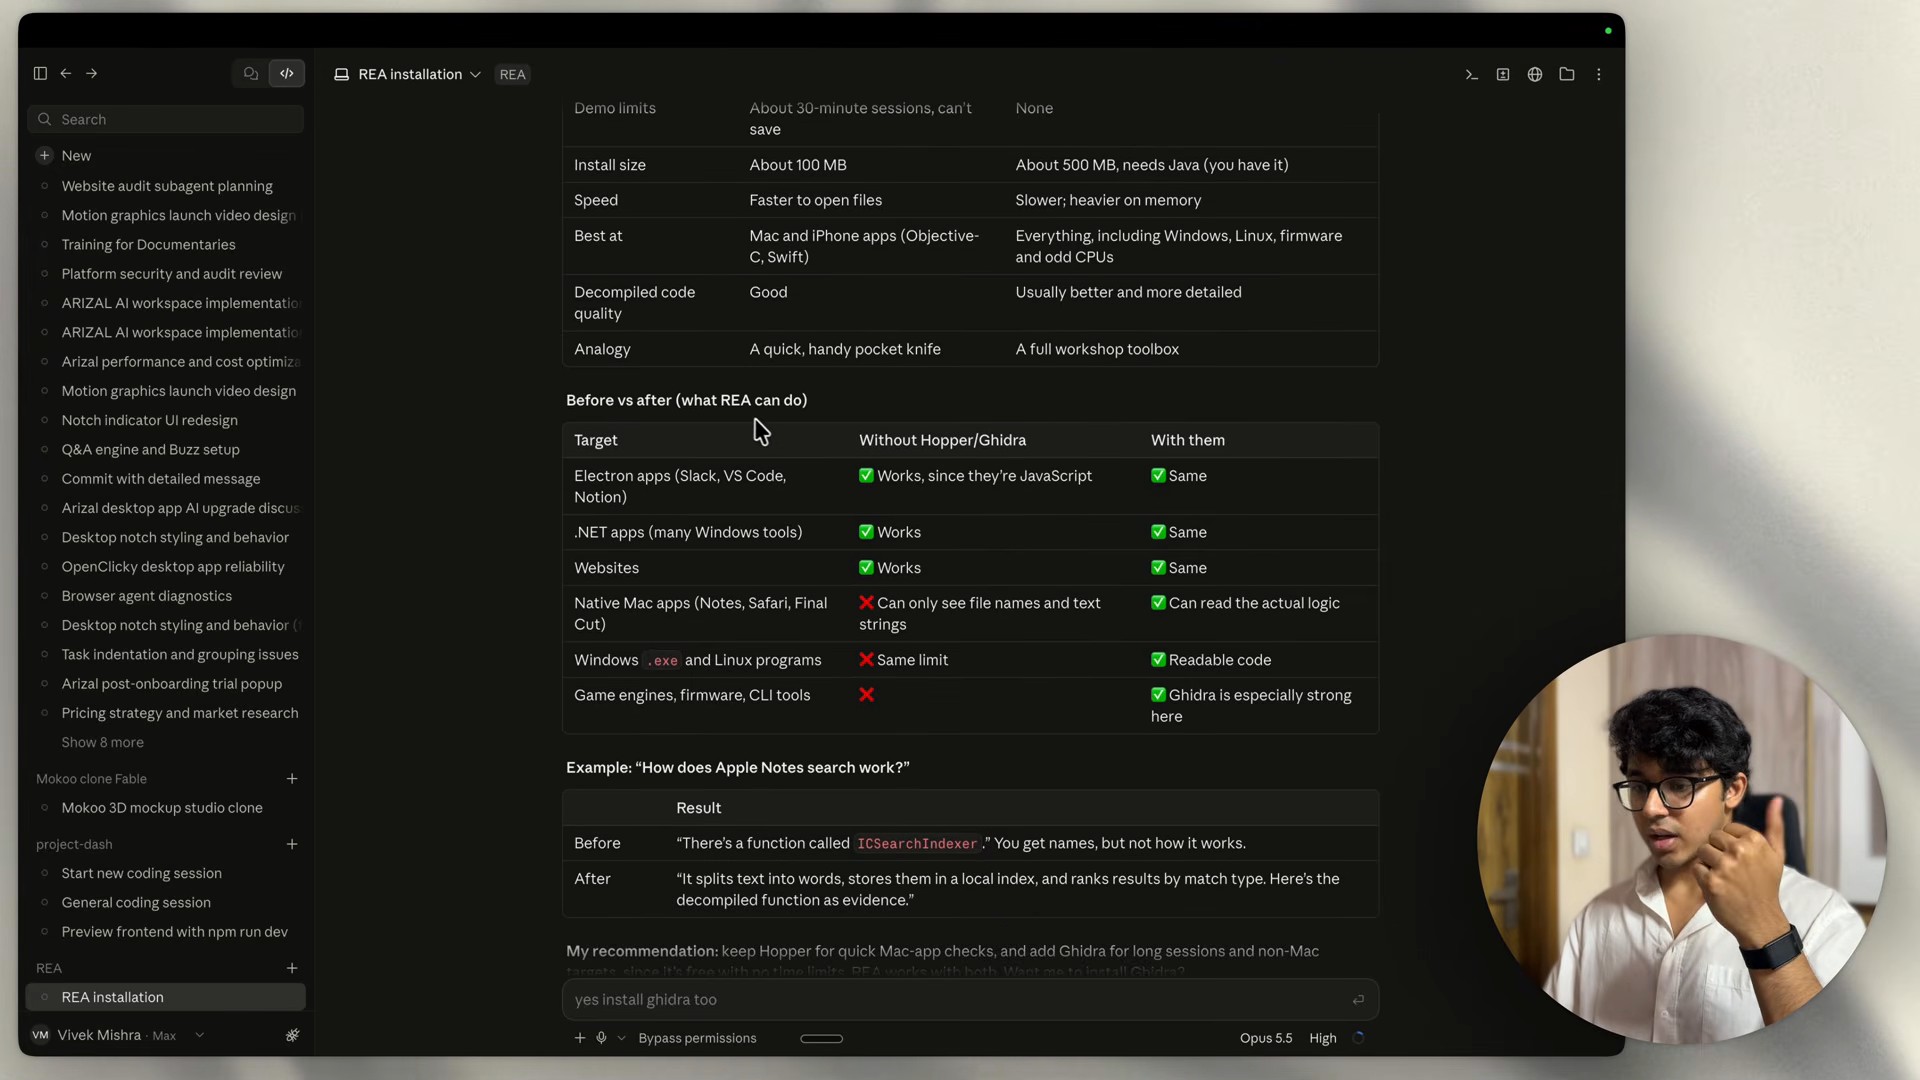Add session to REA group
The width and height of the screenshot is (1920, 1080).
(x=292, y=968)
